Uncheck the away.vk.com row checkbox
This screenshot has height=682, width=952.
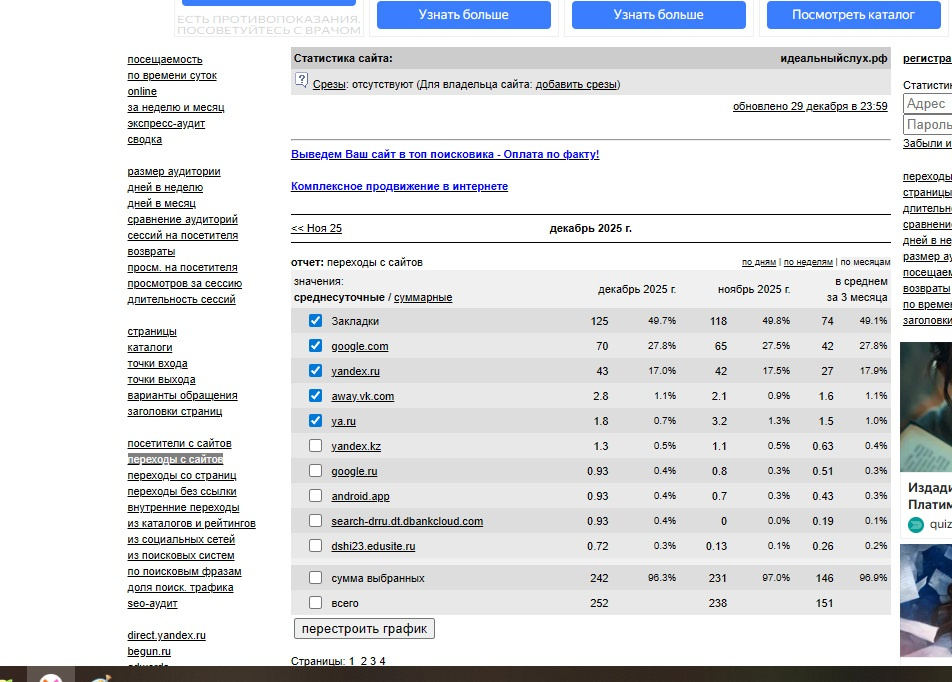(315, 395)
